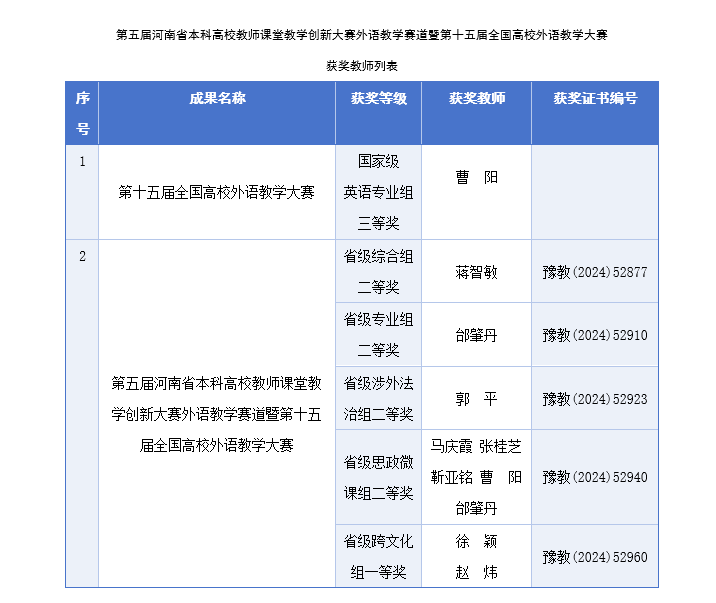Viewport: 716px width, 603px height.
Task: Click row 1 cell 第十五届全国高校外语教学大赛
Action: coord(217,192)
